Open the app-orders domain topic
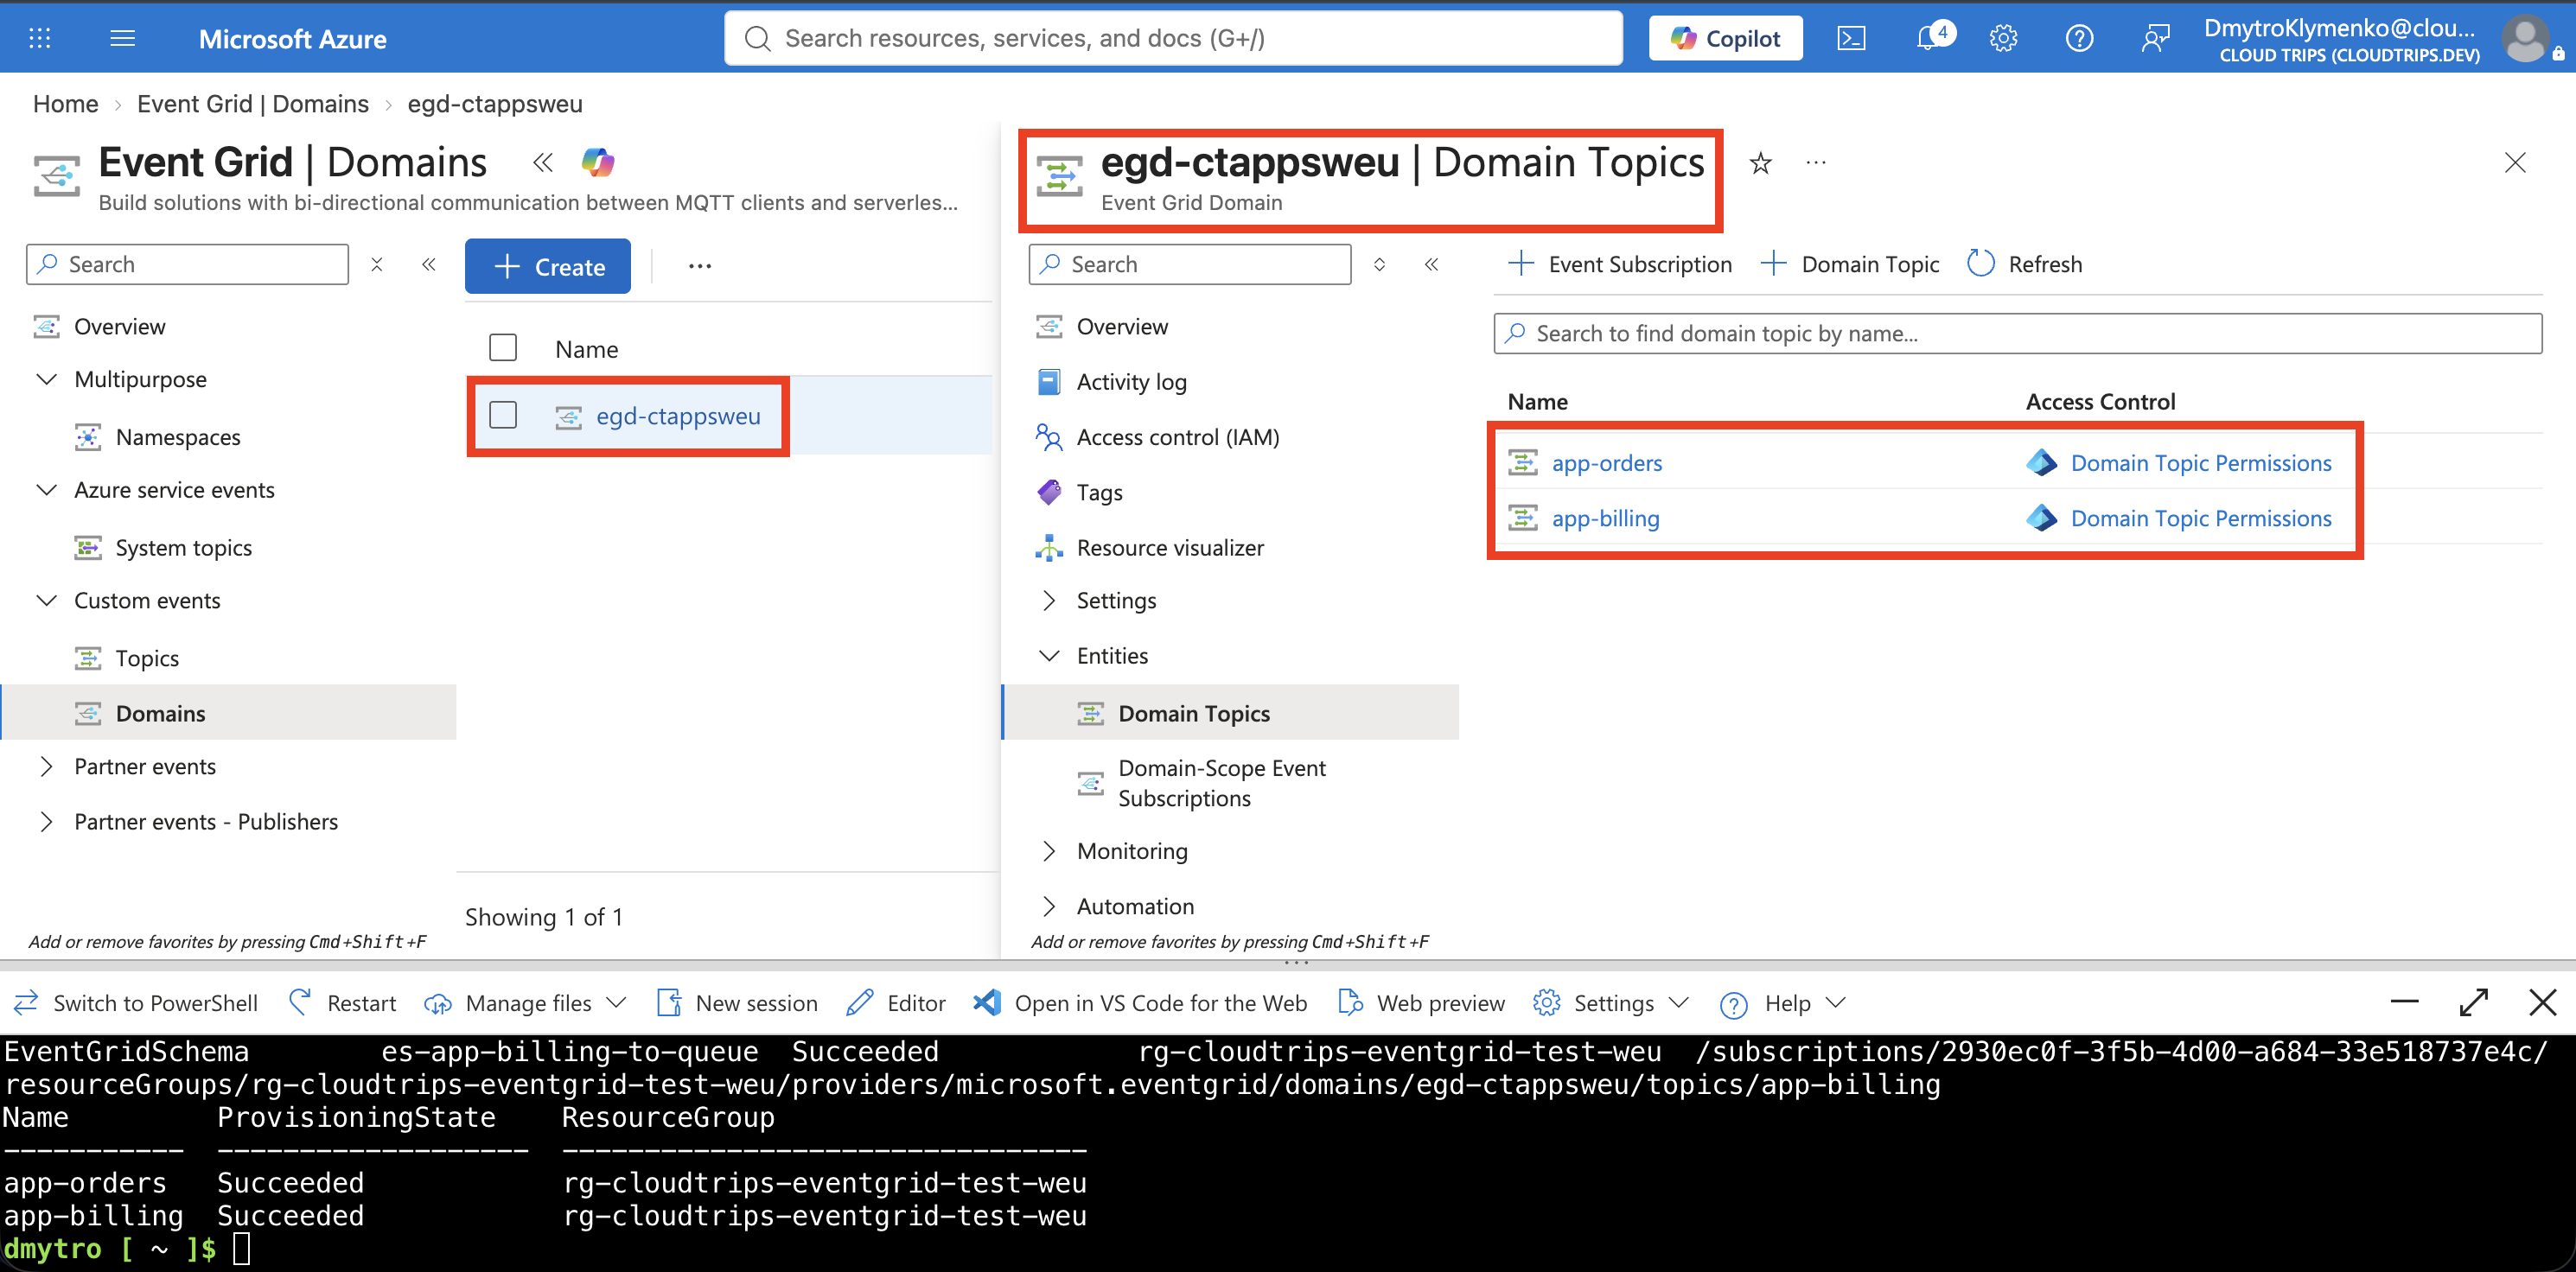This screenshot has height=1272, width=2576. (1607, 463)
